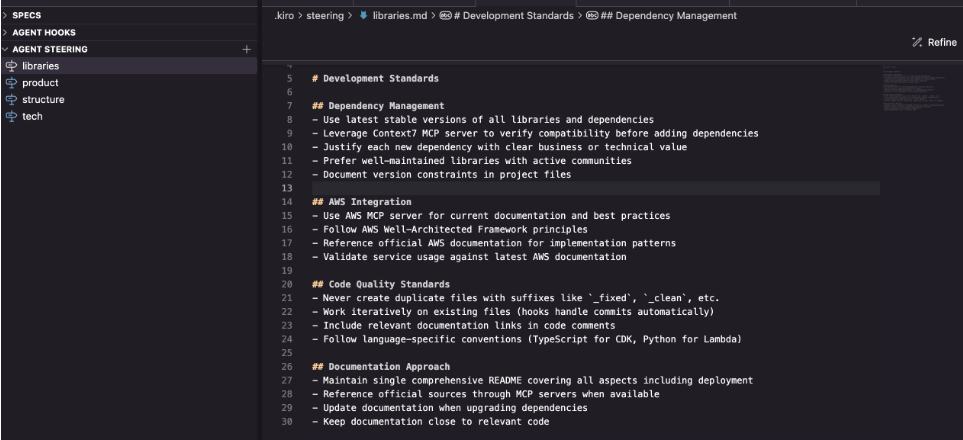Click markdown file icon in breadcrumb
Viewport: 963px width, 440px height.
tap(364, 15)
